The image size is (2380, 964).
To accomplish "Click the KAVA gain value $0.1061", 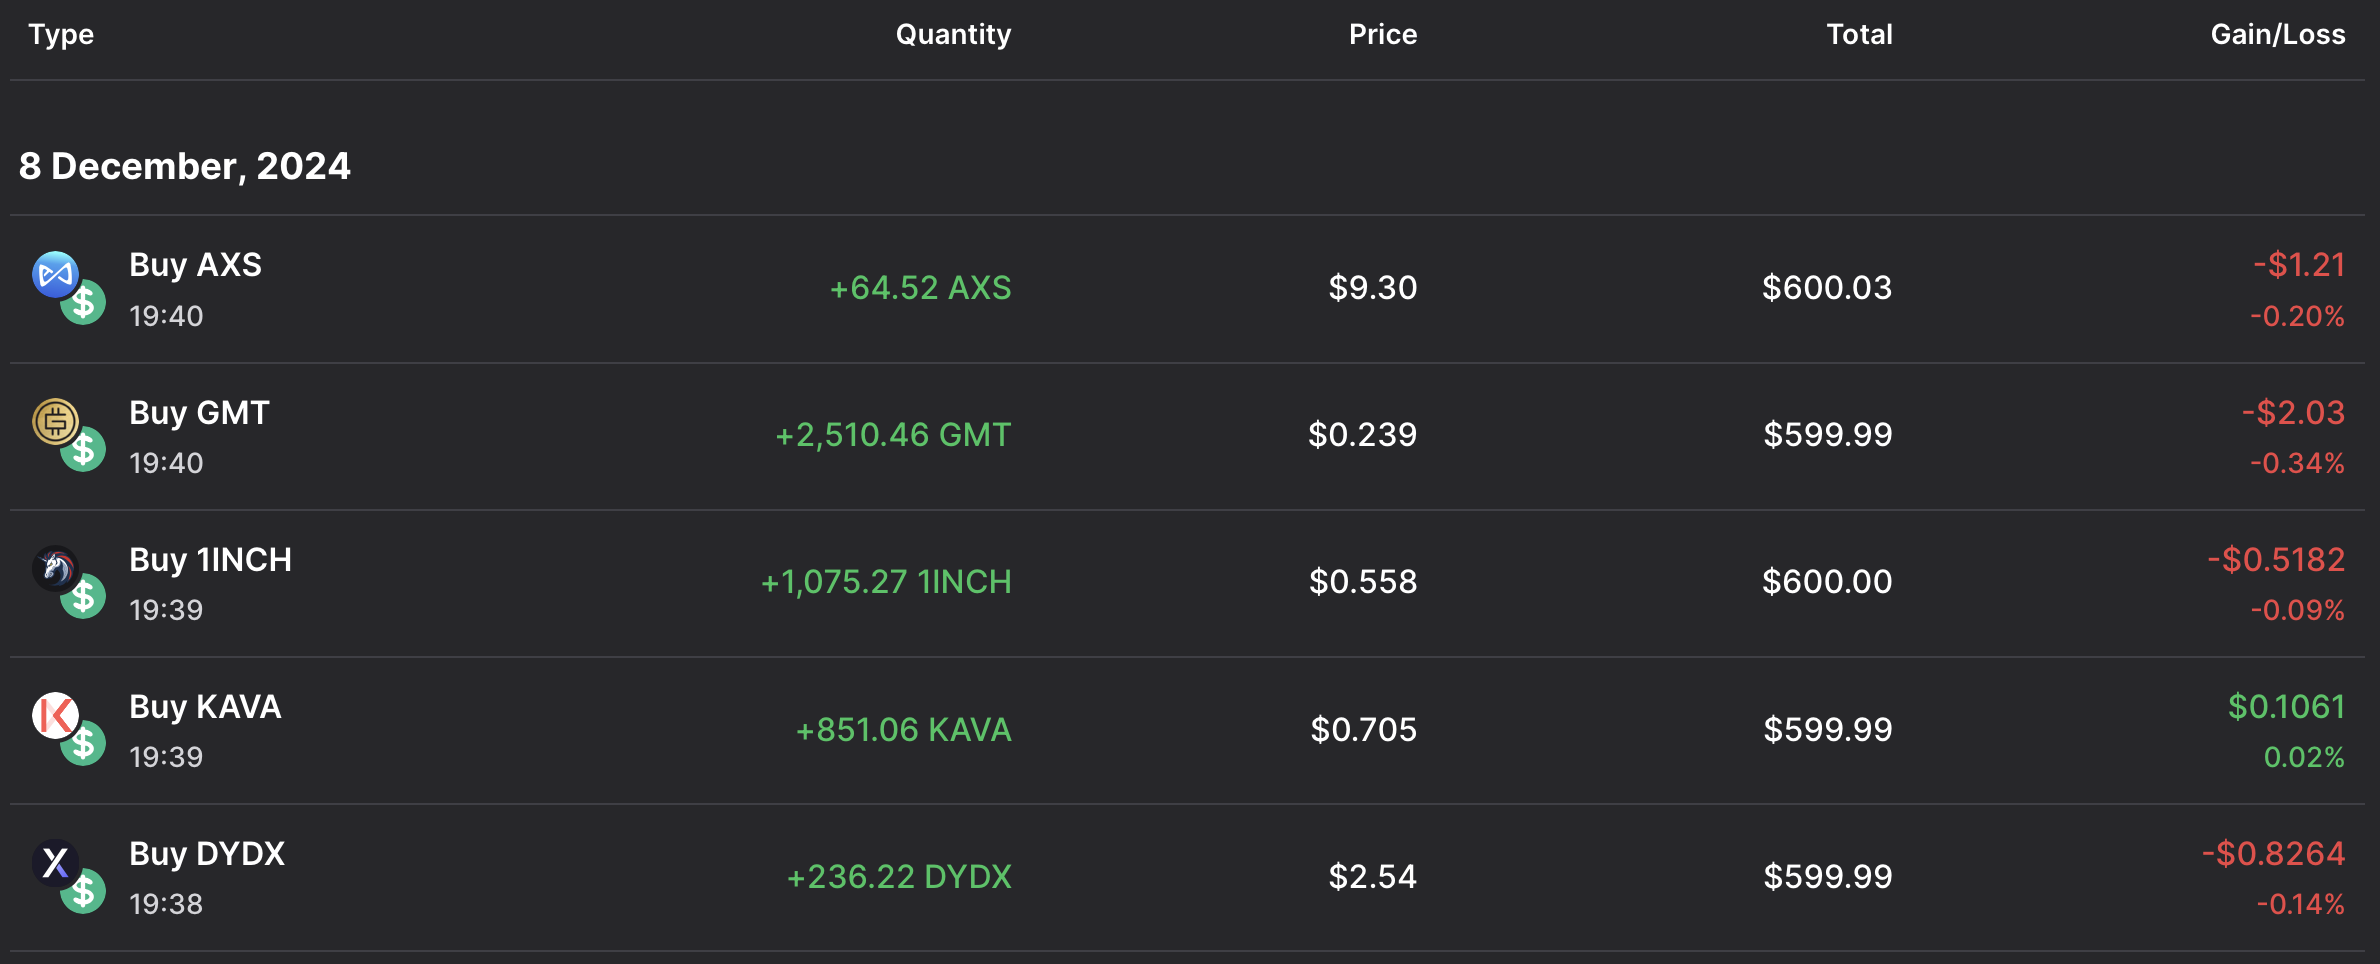I will 2285,707.
